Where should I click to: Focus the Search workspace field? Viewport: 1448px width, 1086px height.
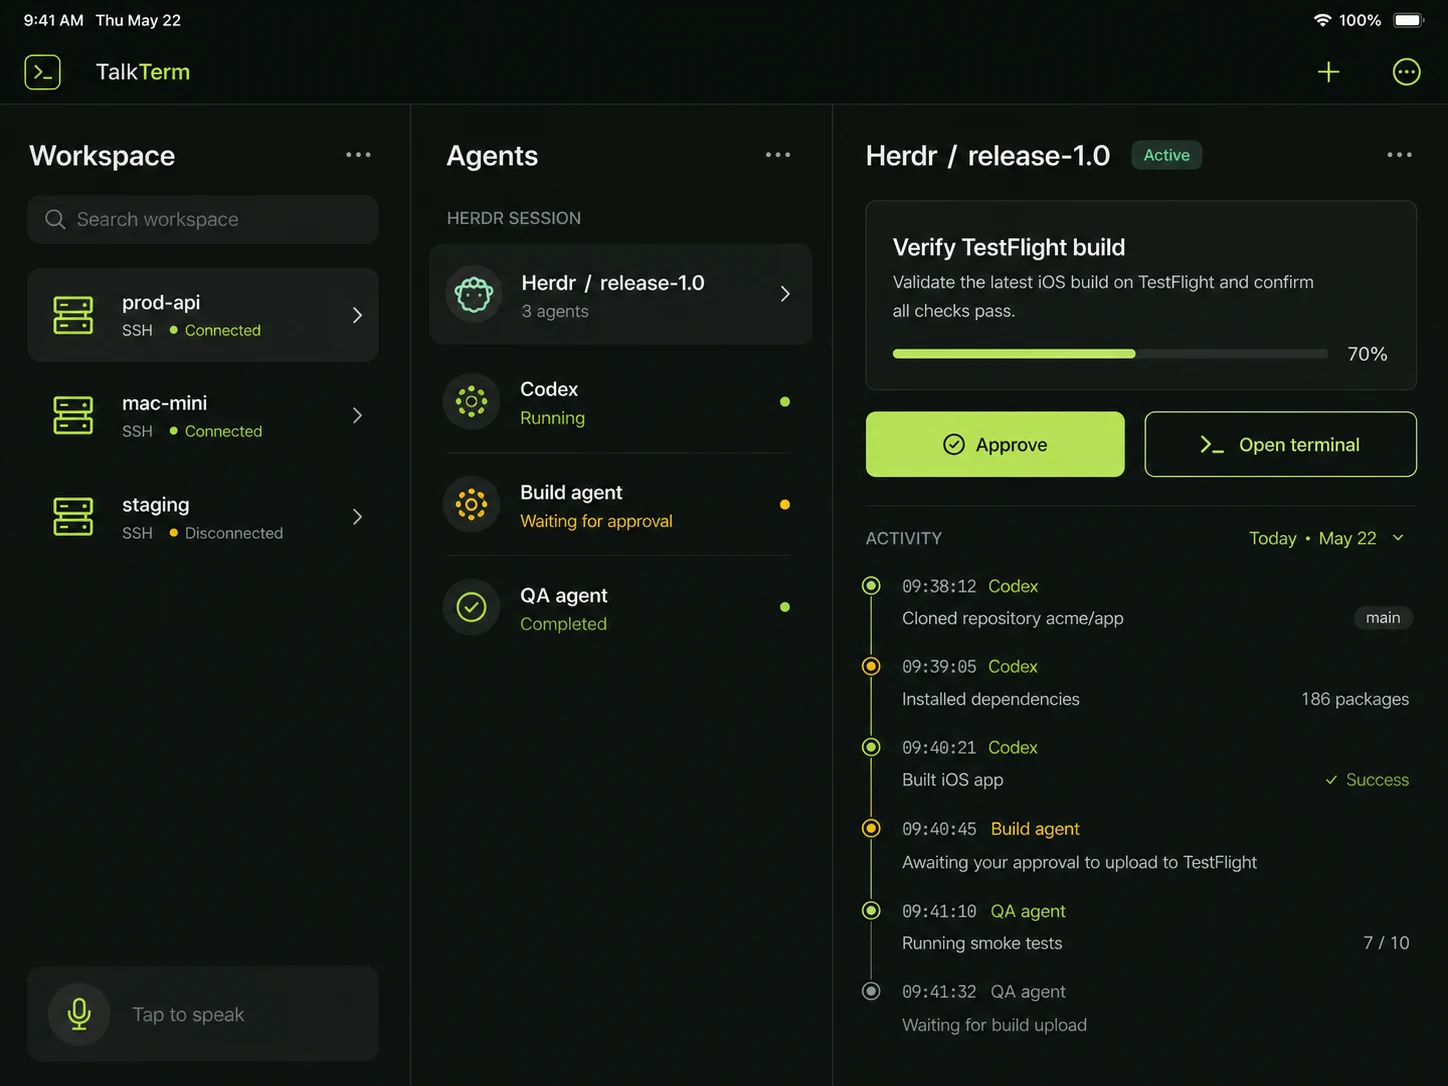[x=203, y=219]
